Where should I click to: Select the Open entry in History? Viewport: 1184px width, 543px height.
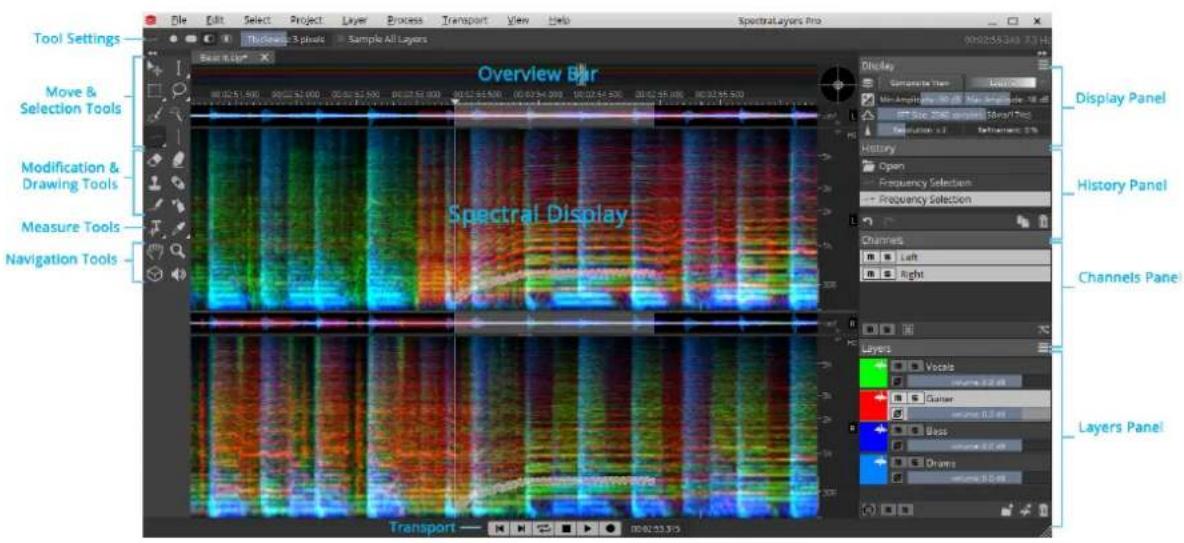(955, 165)
